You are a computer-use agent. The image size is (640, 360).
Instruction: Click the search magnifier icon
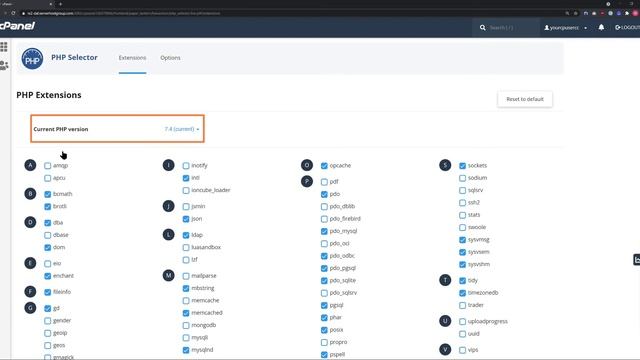pos(482,27)
